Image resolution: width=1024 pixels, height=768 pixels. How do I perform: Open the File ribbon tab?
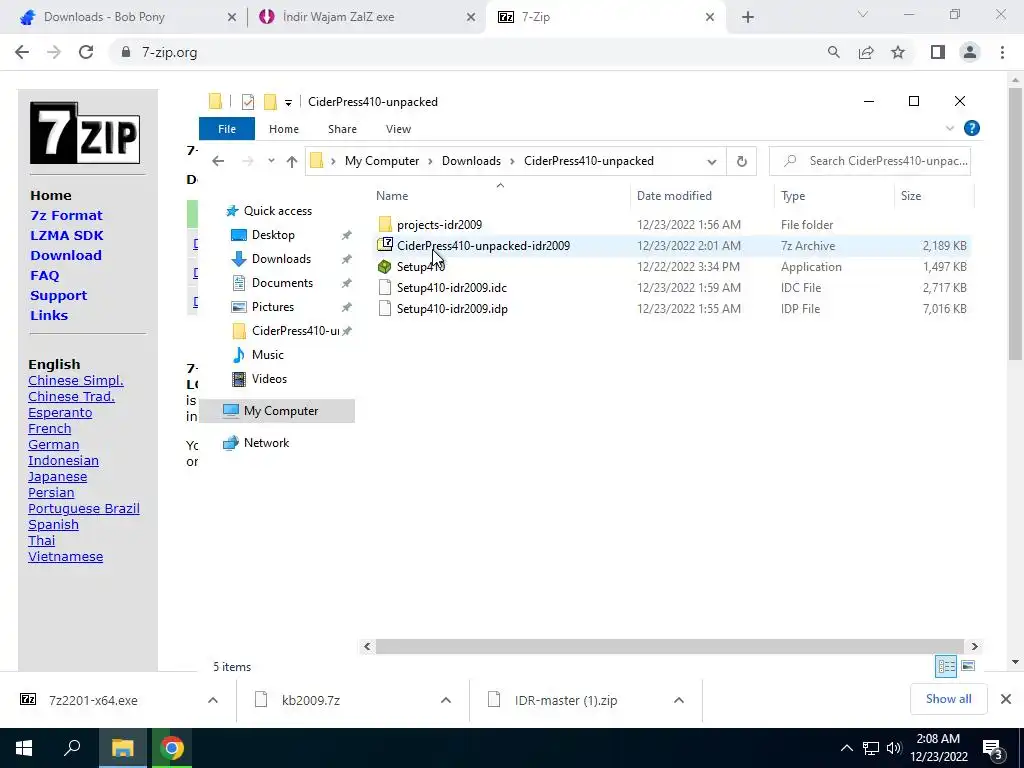(227, 129)
